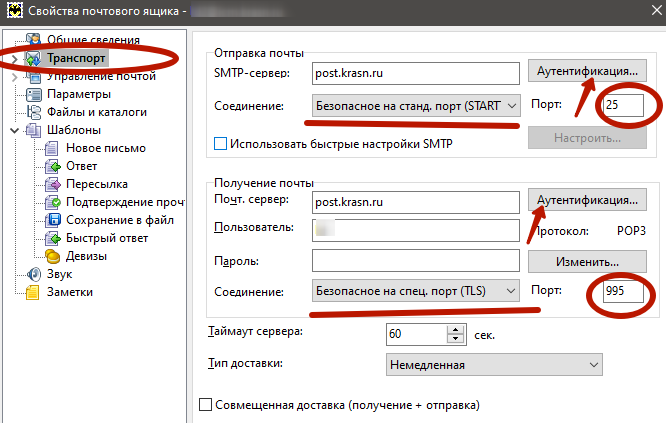The image size is (666, 423).
Task: Increase the Таймаут сервера value with the up arrow
Action: pos(457,327)
